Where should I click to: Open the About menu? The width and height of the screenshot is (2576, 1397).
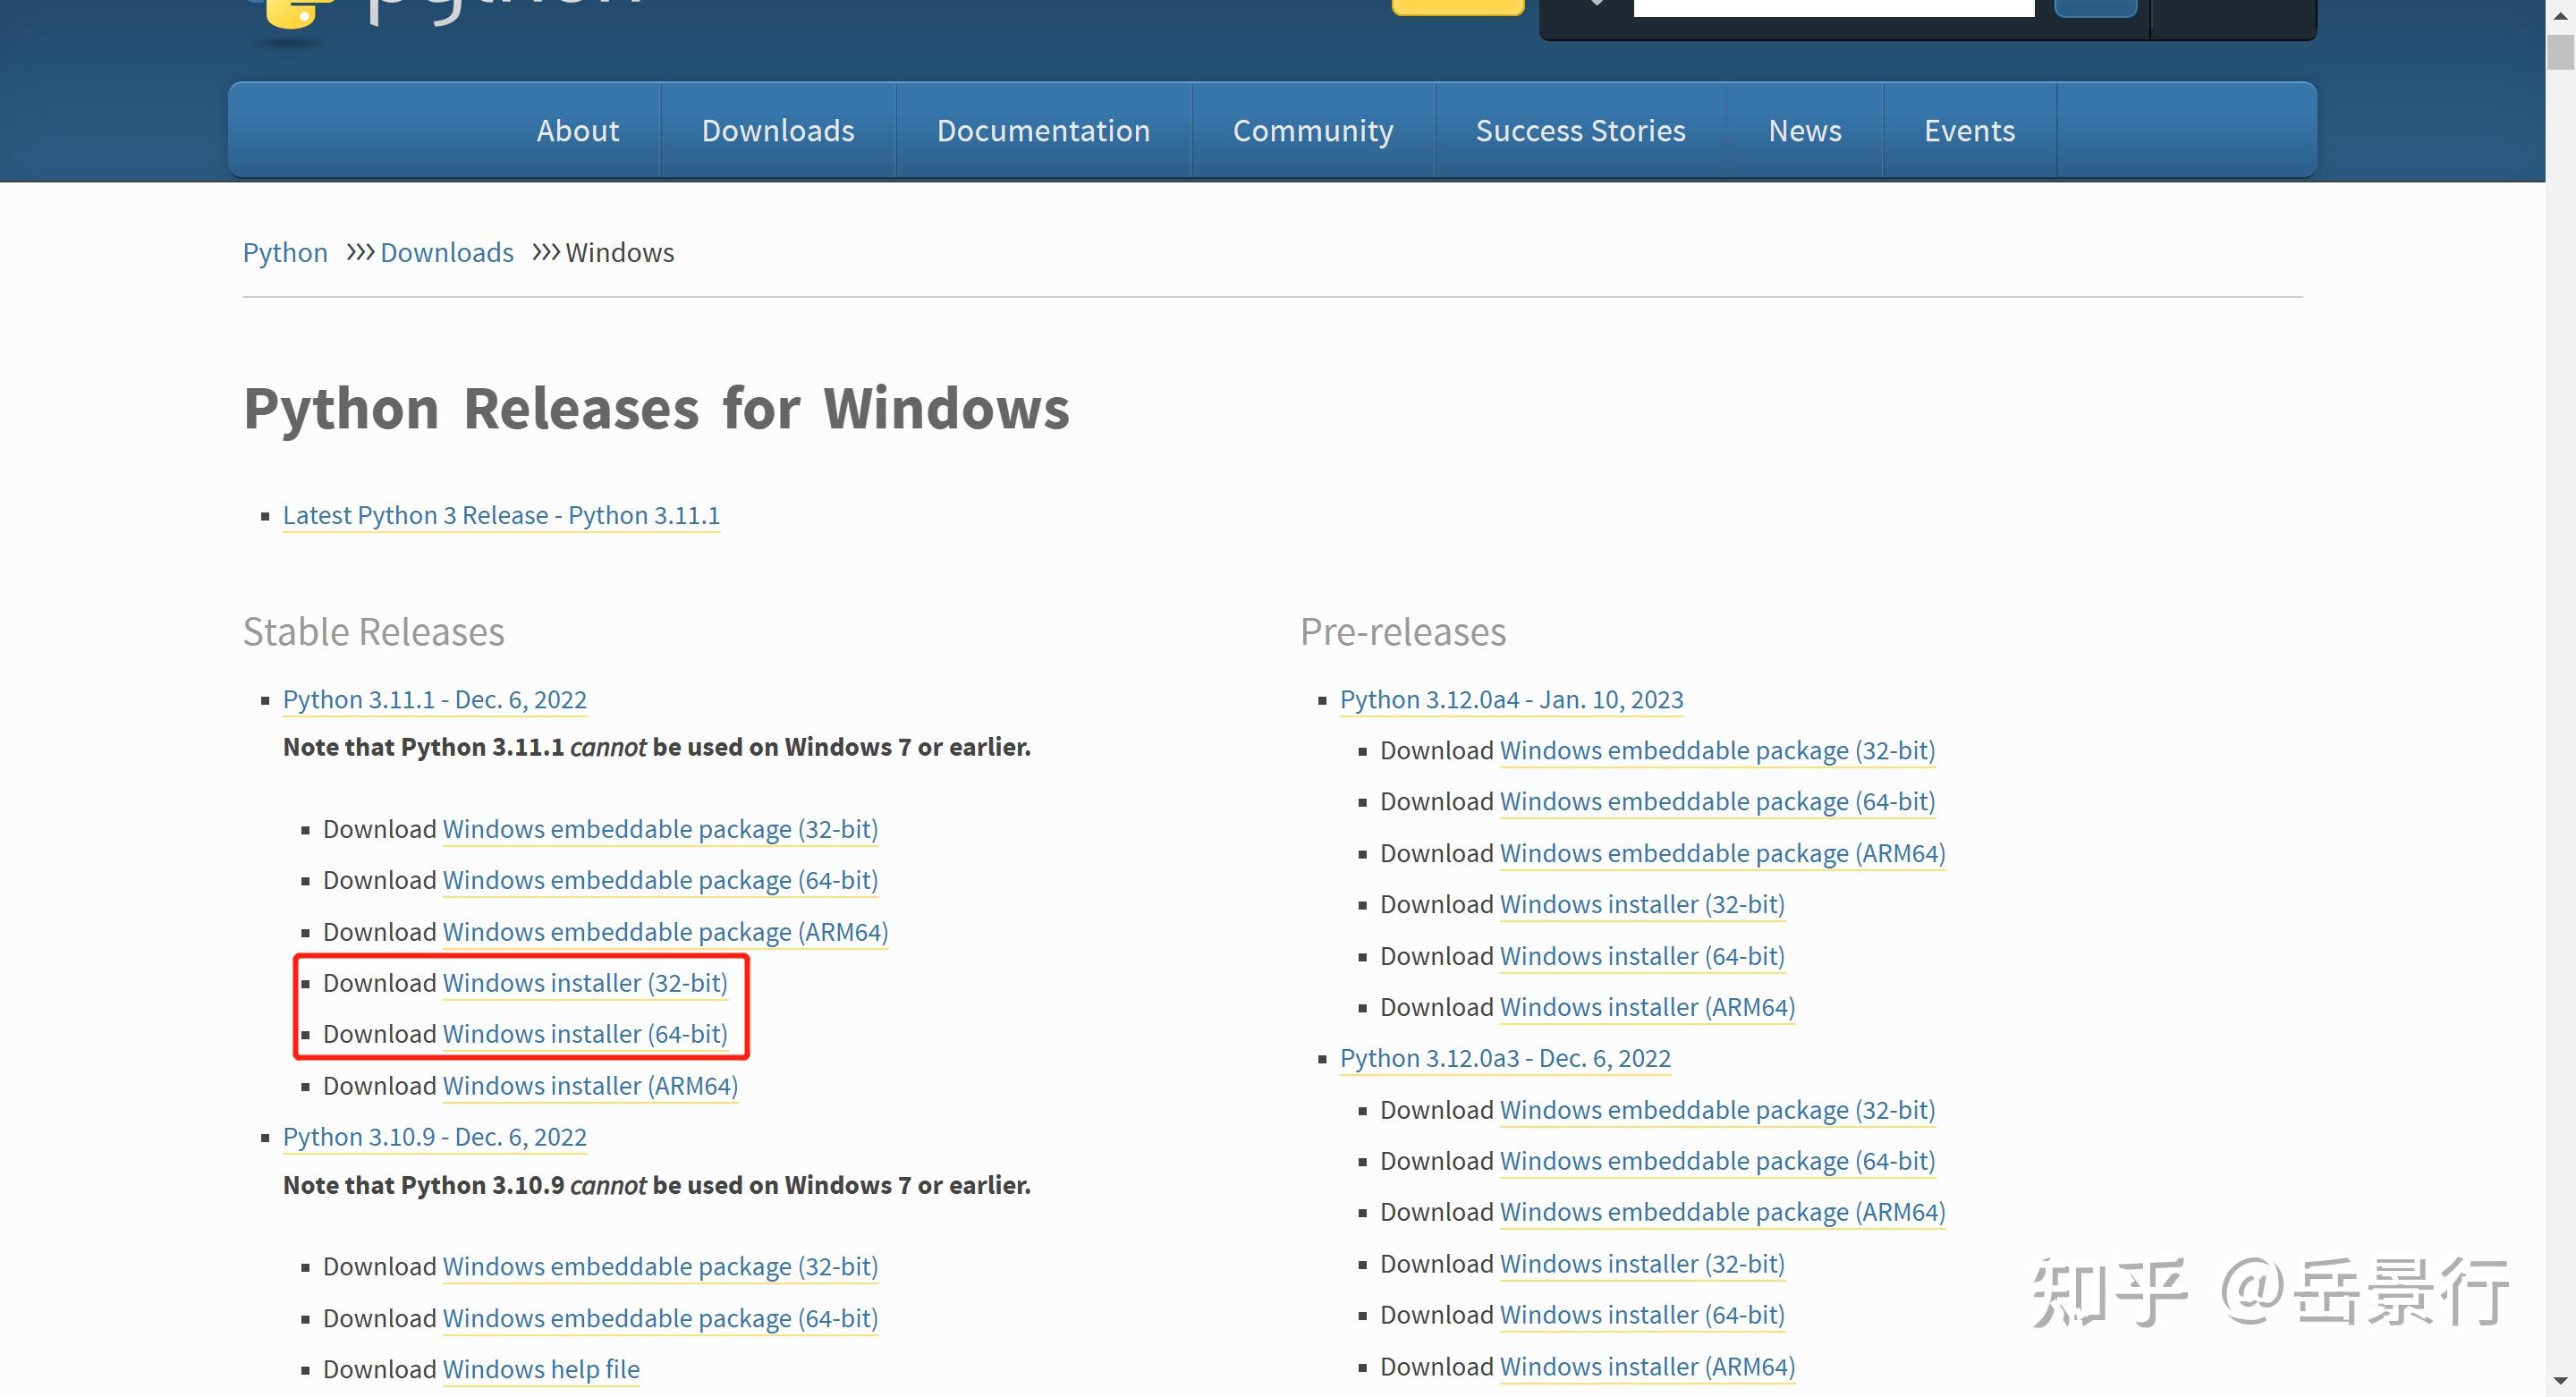pyautogui.click(x=578, y=130)
